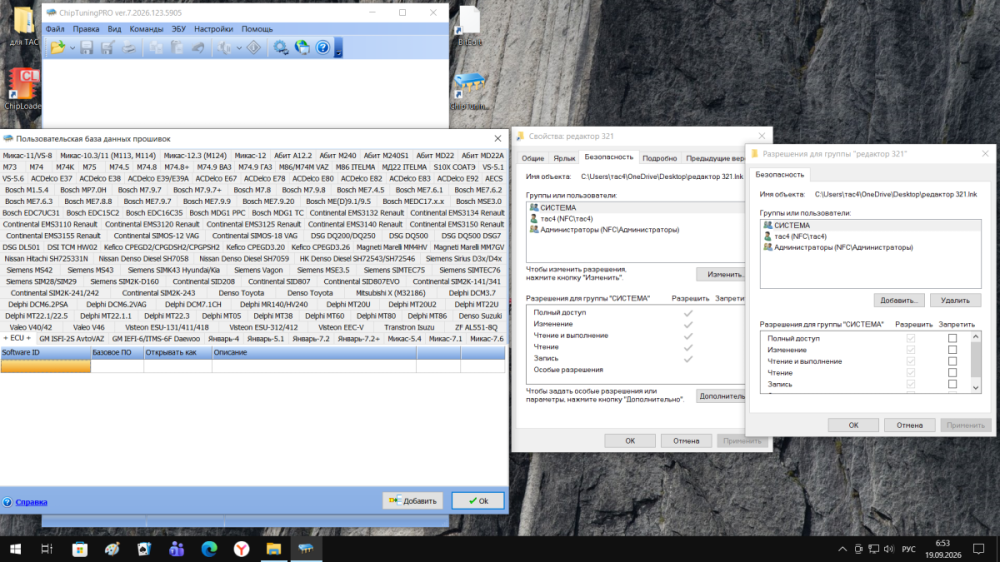Confirm firmware database dialog with Ok
Viewport: 1000px width, 562px height.
point(478,501)
